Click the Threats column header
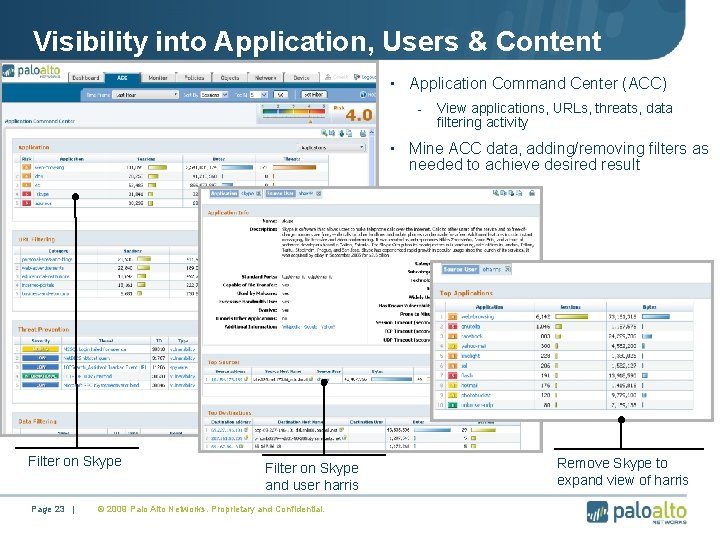Image resolution: width=720 pixels, height=540 pixels. [x=292, y=159]
